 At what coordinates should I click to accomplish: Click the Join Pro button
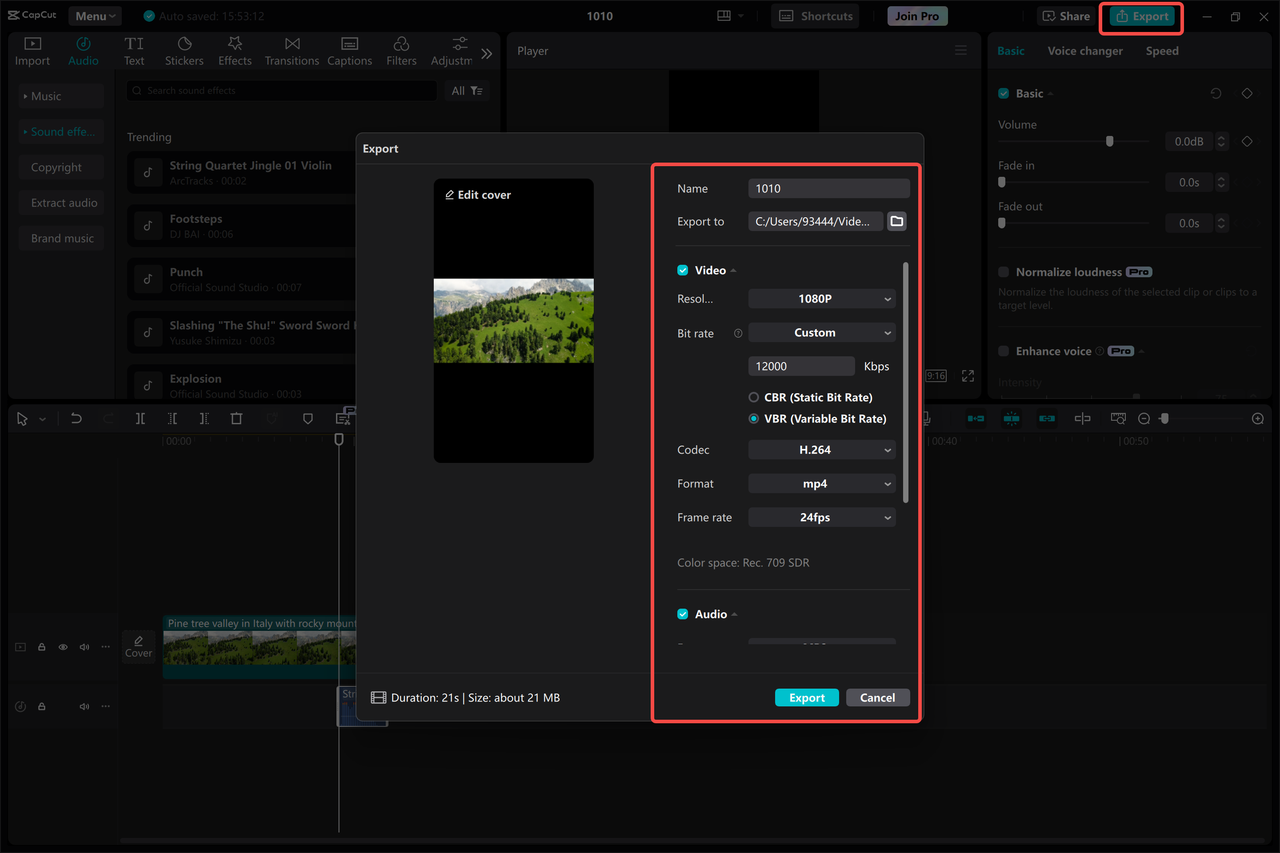(x=916, y=15)
